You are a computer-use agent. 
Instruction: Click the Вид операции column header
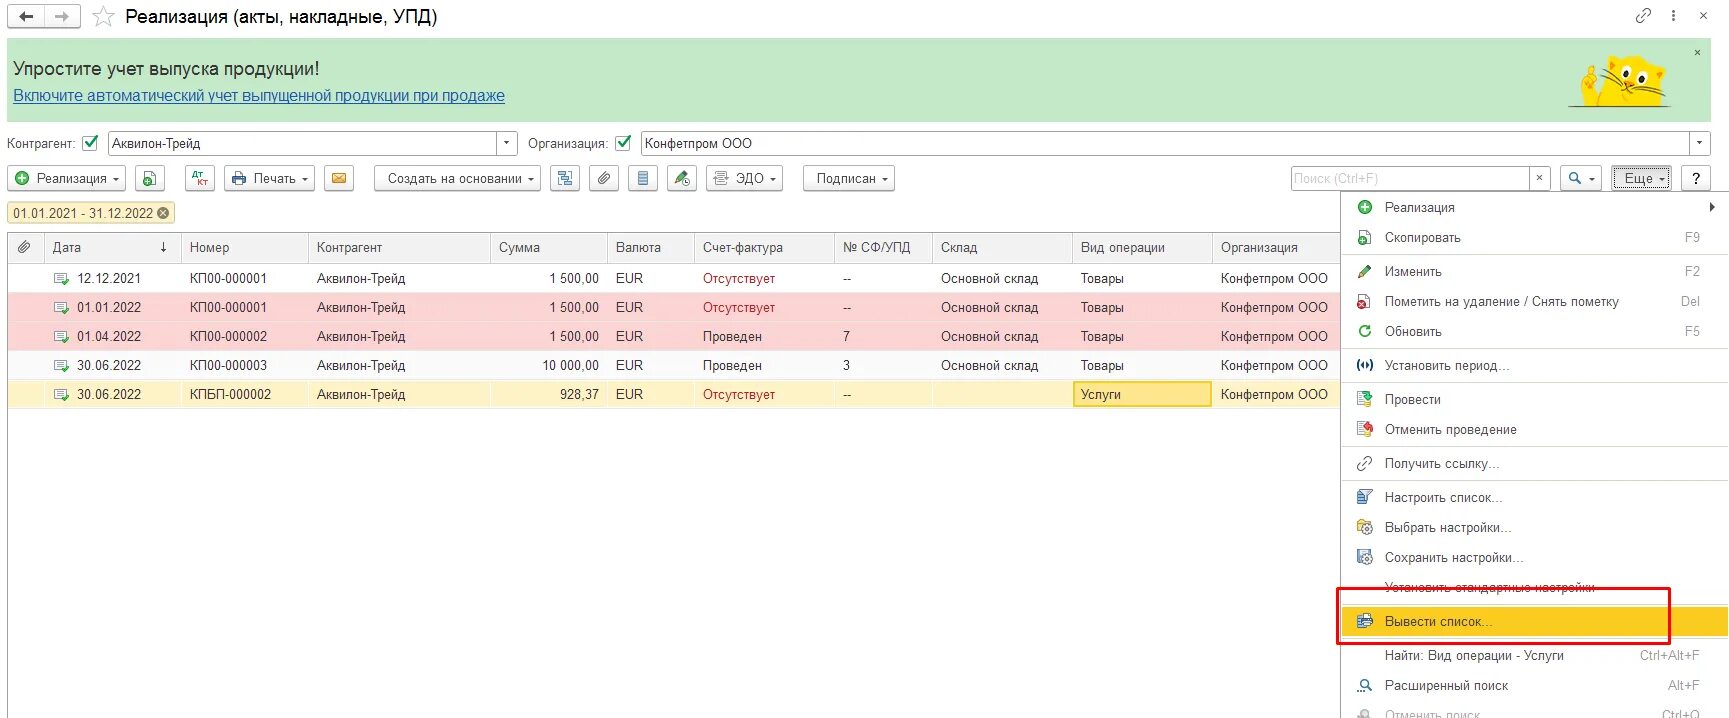point(1142,247)
